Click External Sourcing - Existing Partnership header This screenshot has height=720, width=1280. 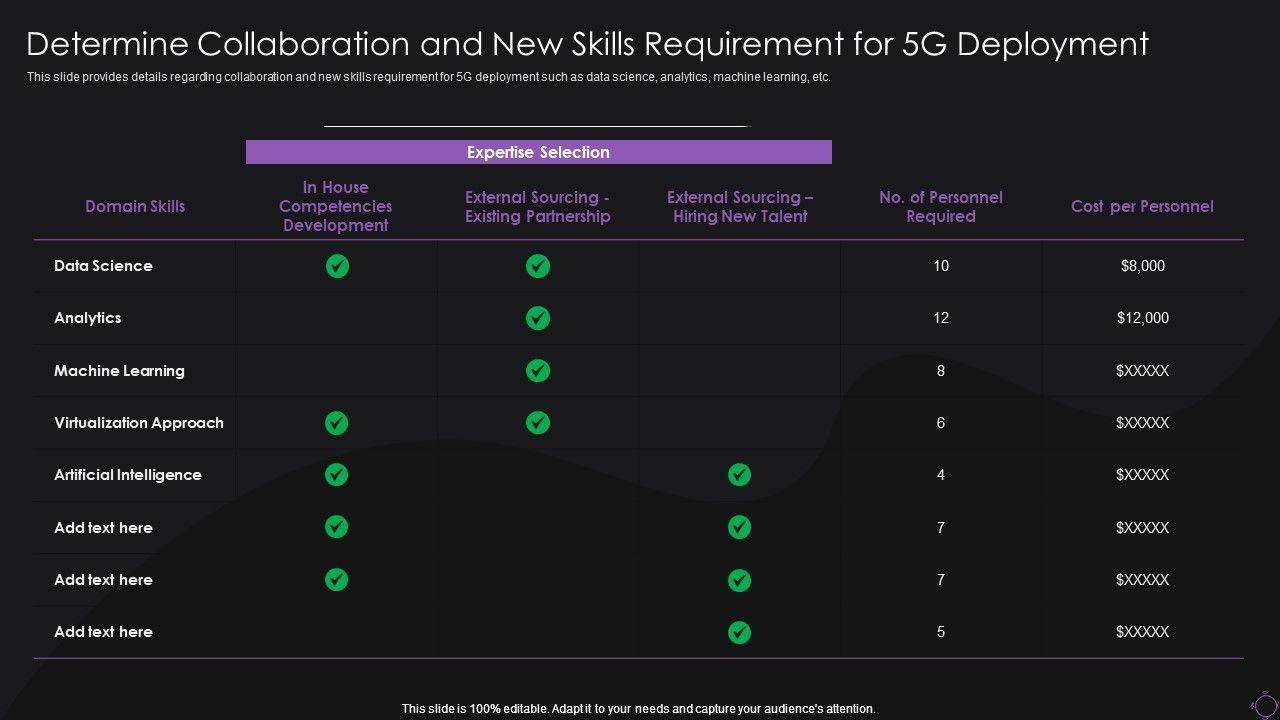537,207
